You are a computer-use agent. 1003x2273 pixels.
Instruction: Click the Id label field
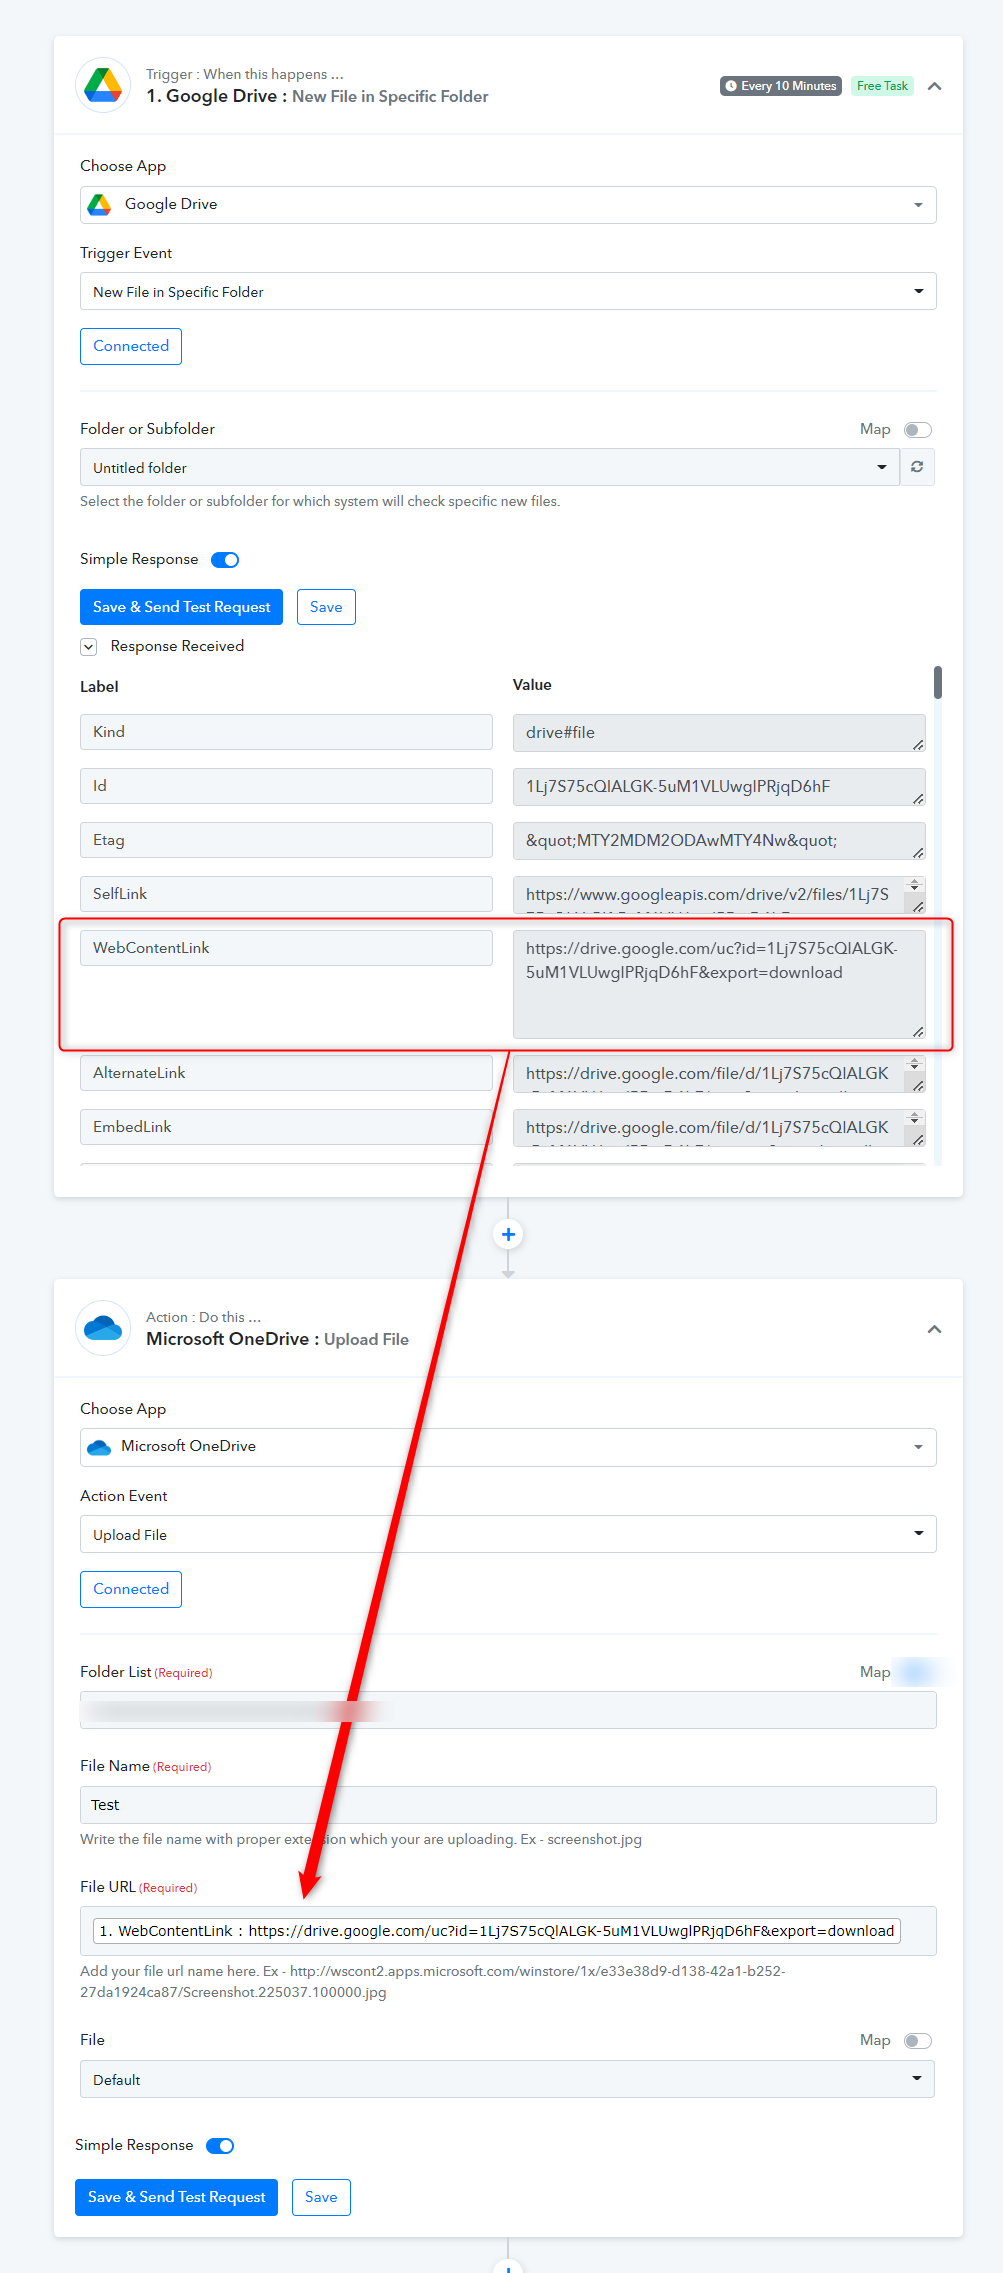286,786
